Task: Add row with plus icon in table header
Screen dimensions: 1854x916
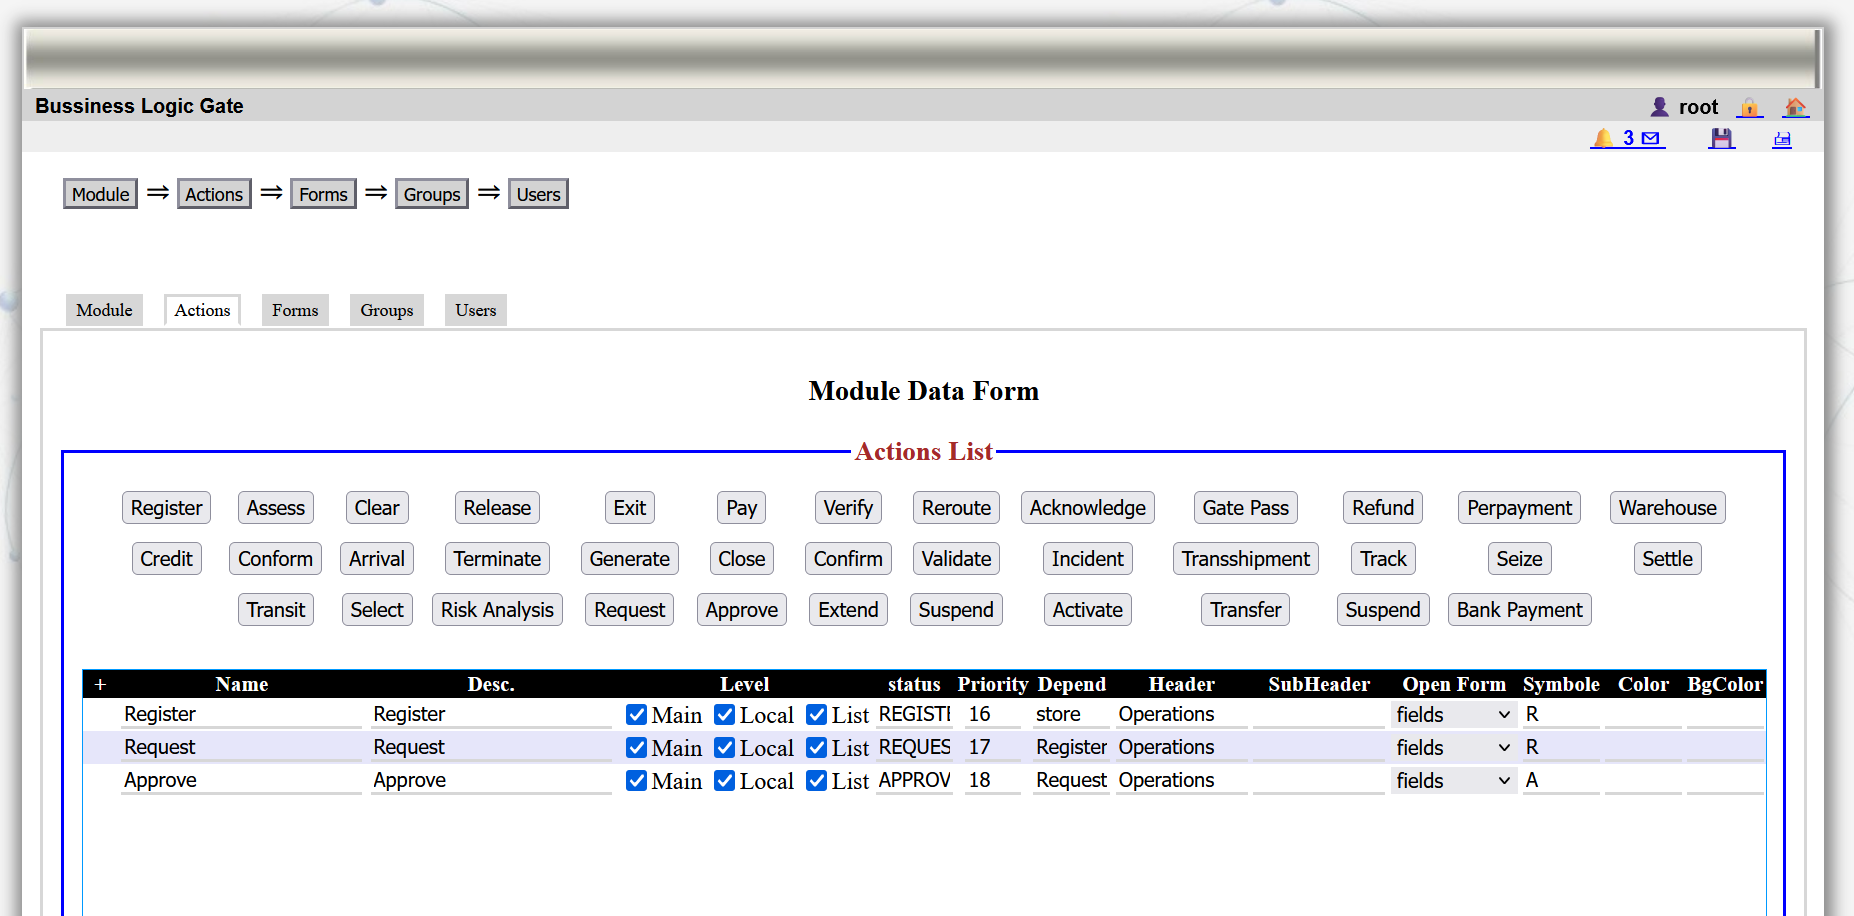Action: pyautogui.click(x=100, y=685)
